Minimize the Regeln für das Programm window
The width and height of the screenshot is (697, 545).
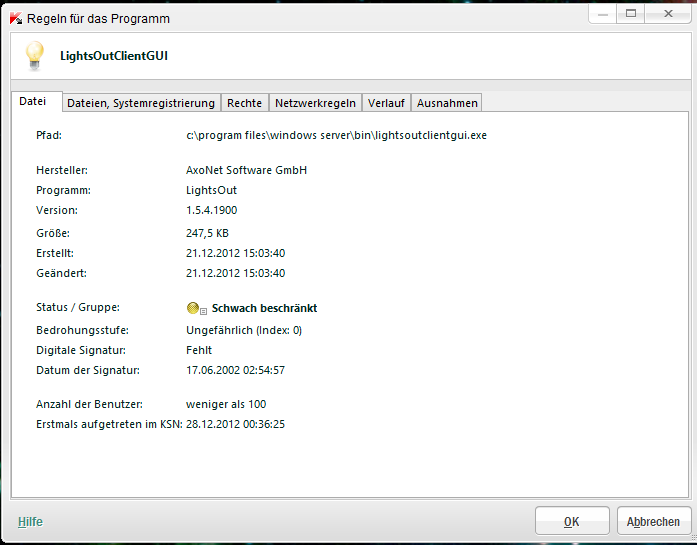(x=603, y=14)
